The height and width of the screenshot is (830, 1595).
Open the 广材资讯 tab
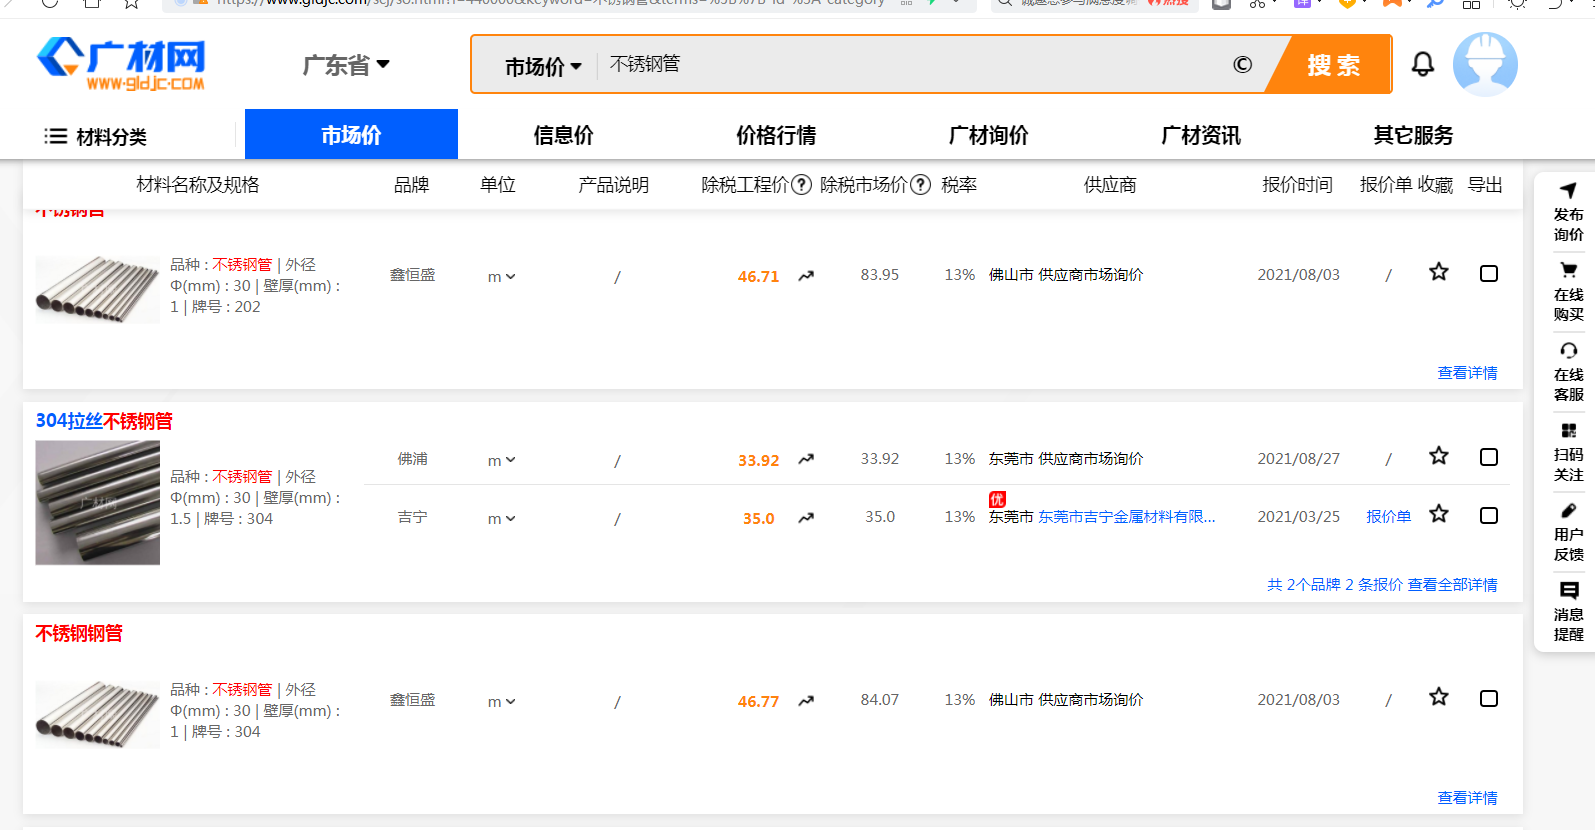[x=1200, y=135]
